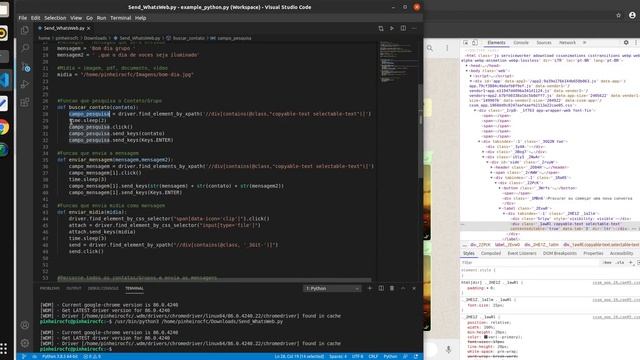The image size is (640, 360).
Task: Open the Selection menu
Action: pos(55,18)
